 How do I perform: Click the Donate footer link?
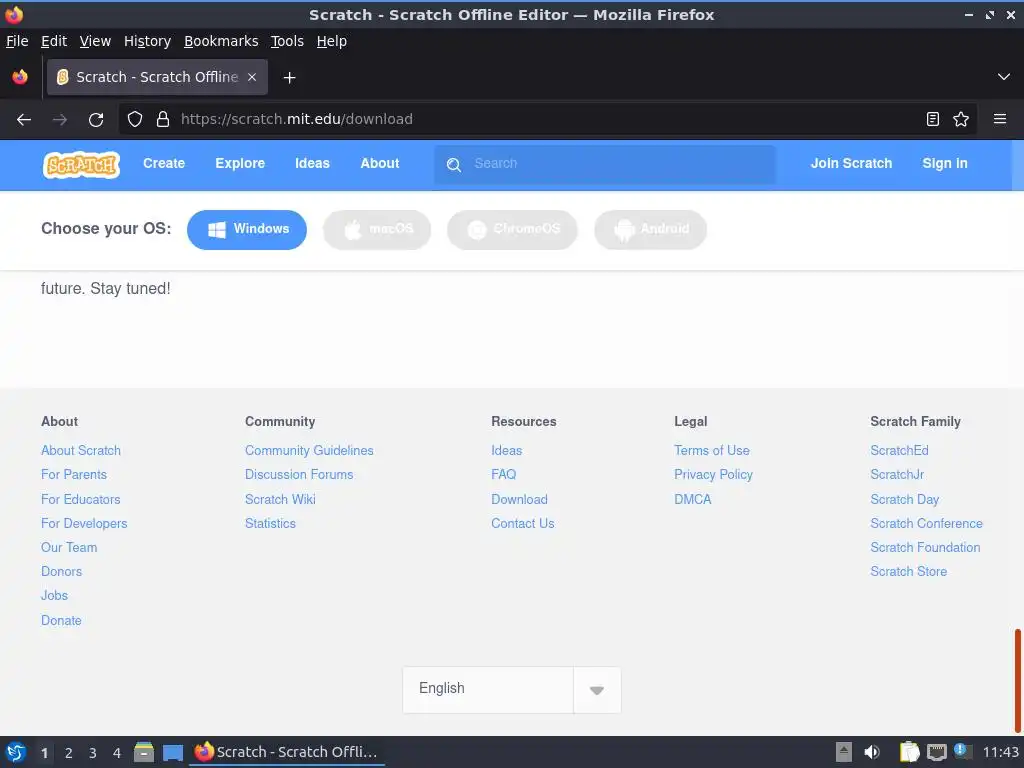tap(61, 620)
